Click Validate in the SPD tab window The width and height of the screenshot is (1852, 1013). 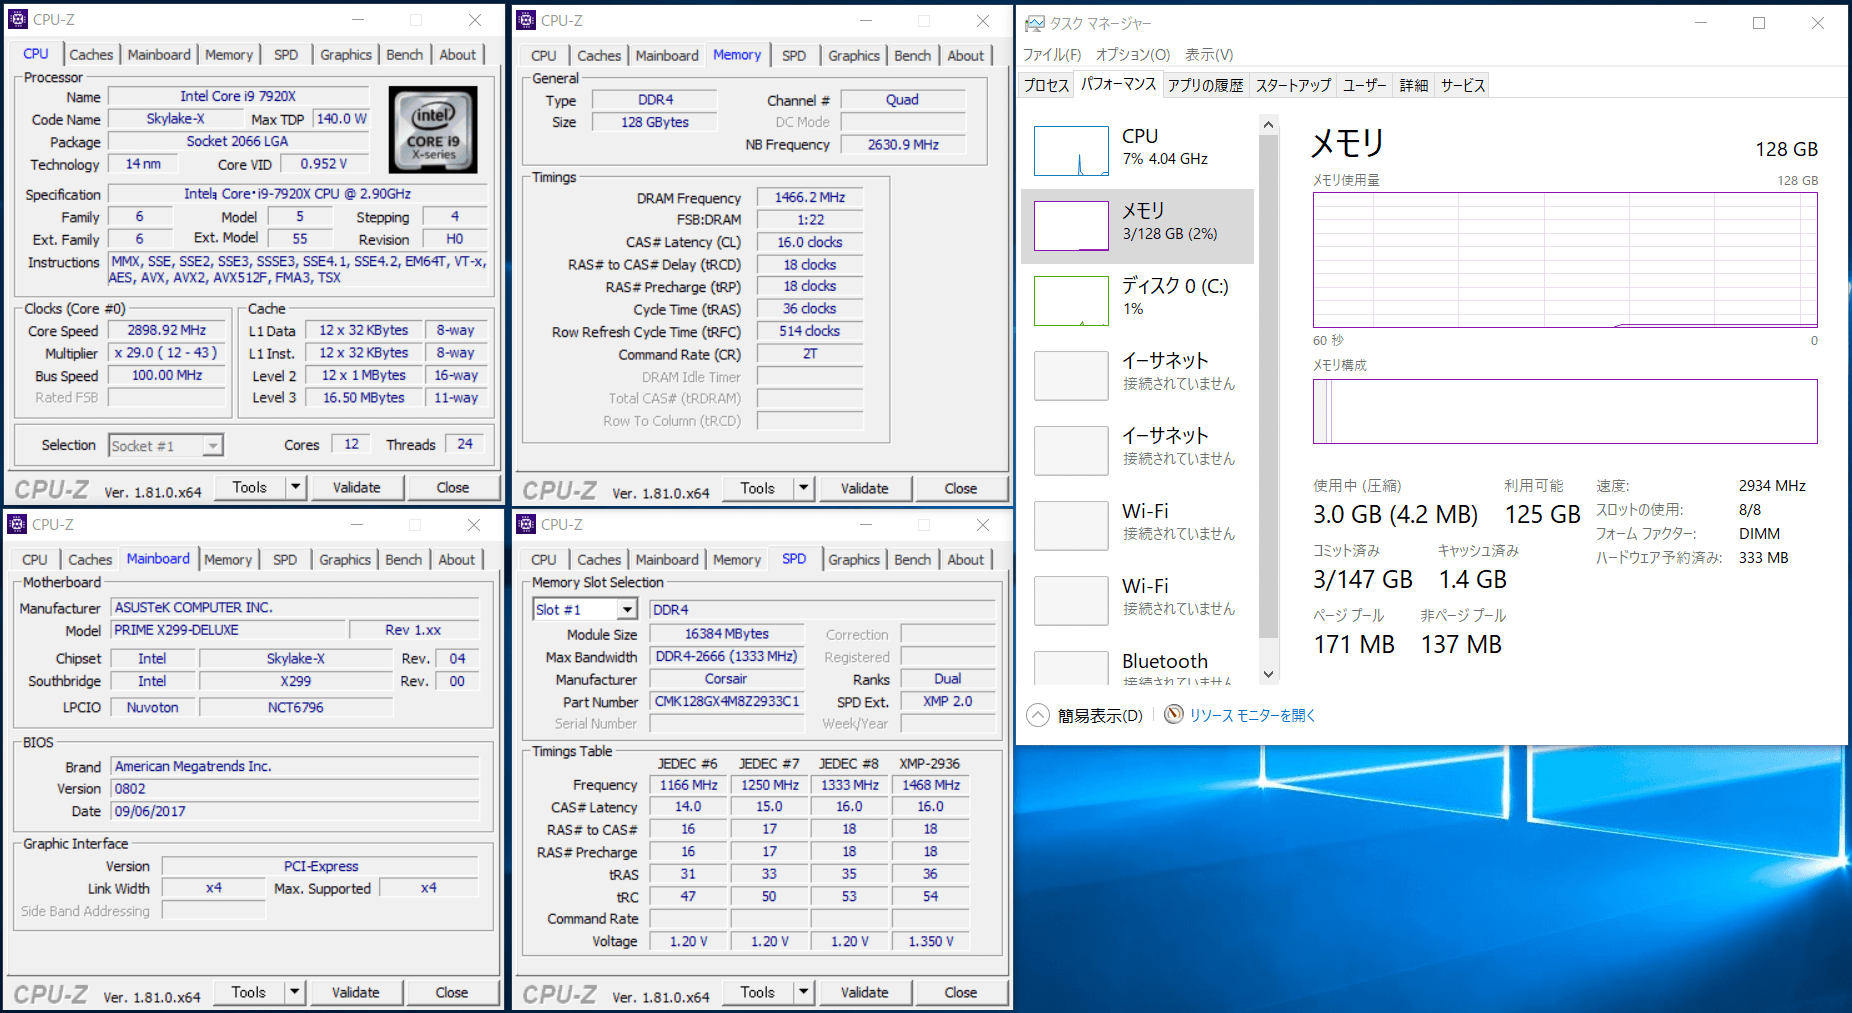[x=864, y=992]
